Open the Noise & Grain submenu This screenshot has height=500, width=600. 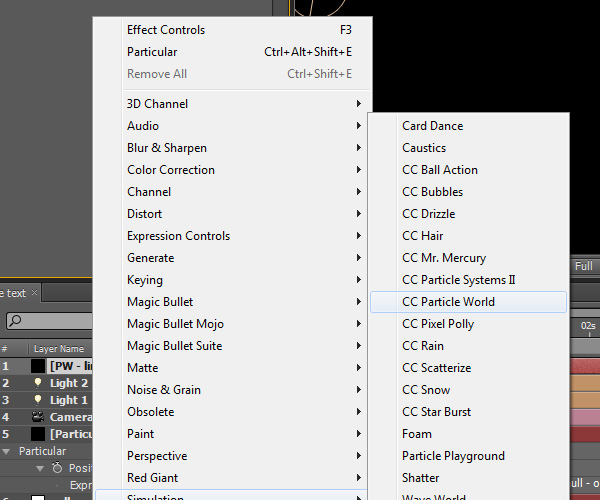[233, 389]
